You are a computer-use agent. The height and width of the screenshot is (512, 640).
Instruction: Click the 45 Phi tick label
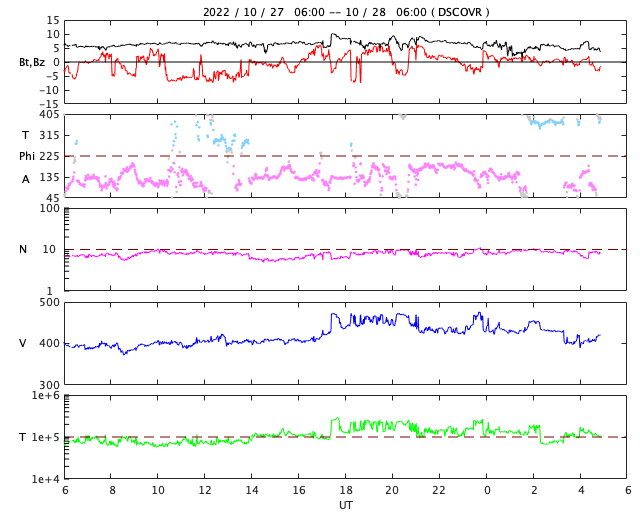(53, 198)
